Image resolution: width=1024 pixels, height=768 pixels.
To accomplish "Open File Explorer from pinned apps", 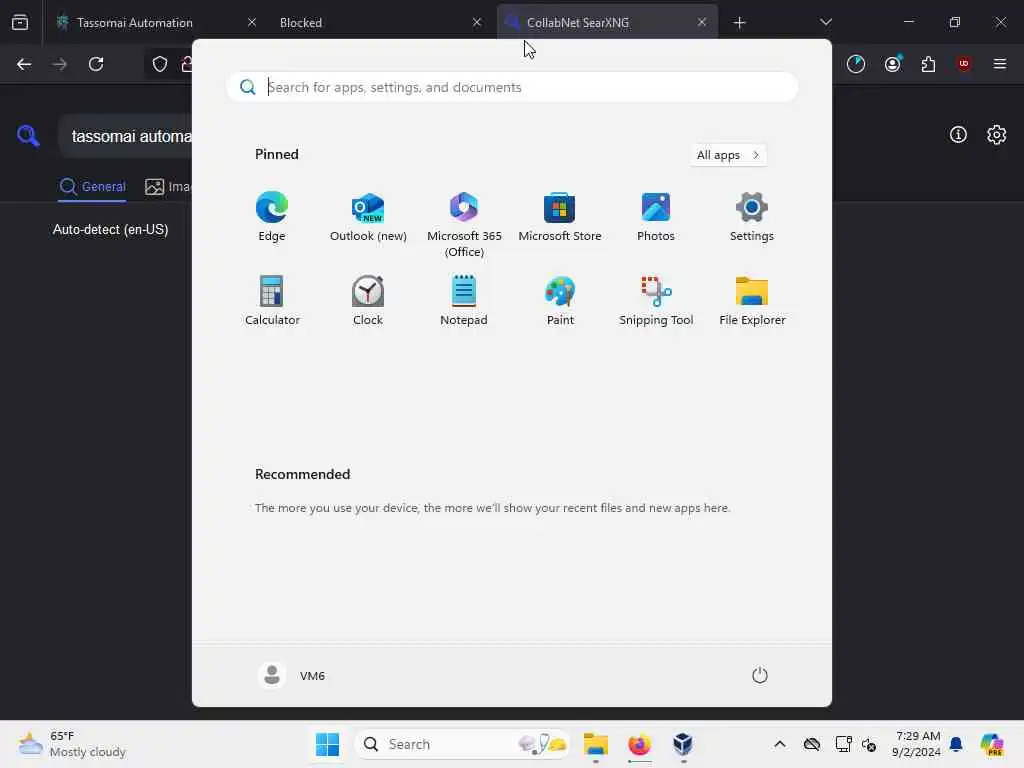I will pos(752,301).
